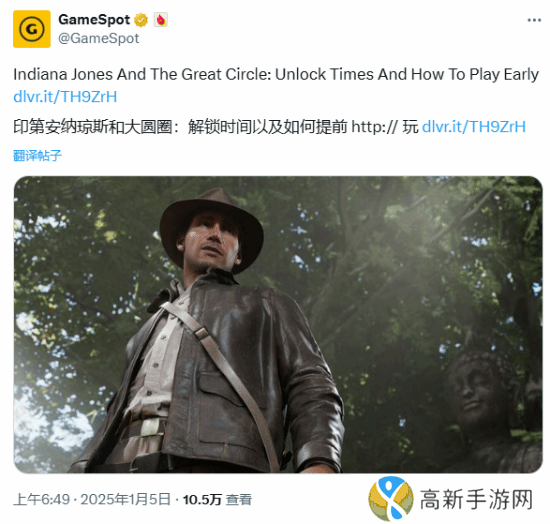Open the Indiana Jones image thumbnail

pyautogui.click(x=278, y=324)
